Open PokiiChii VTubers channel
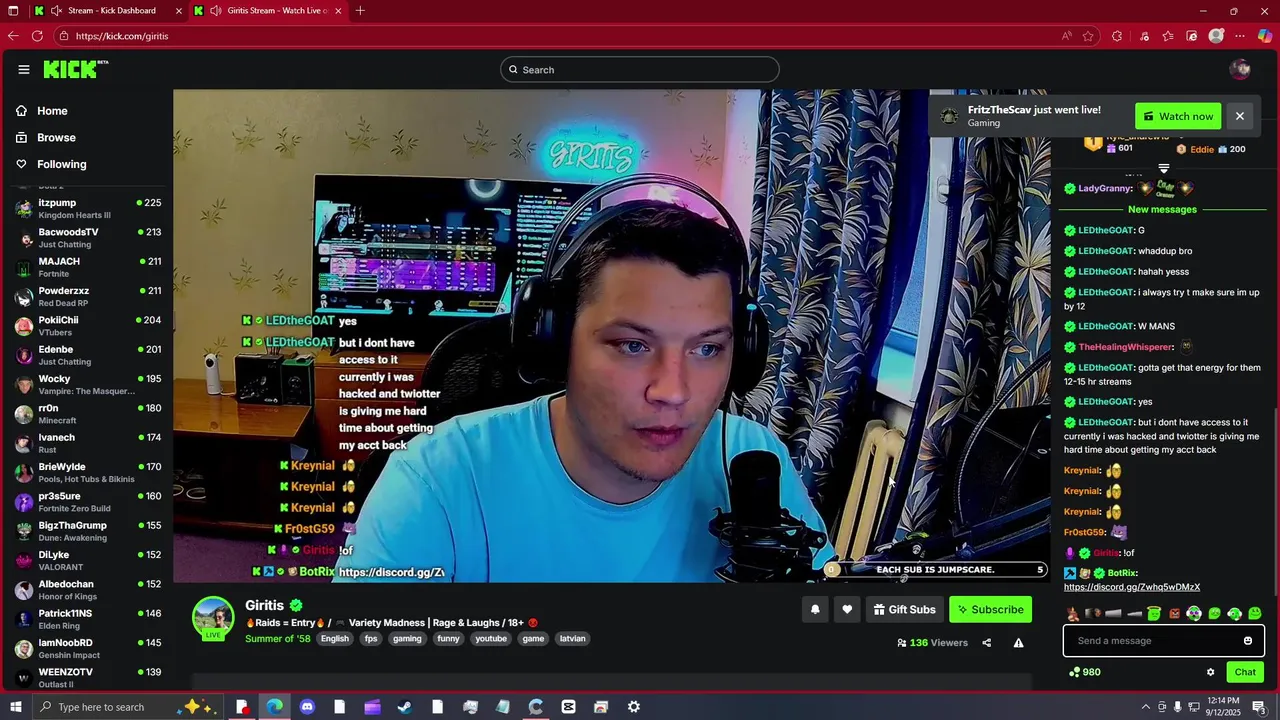This screenshot has height=720, width=1280. [x=88, y=326]
